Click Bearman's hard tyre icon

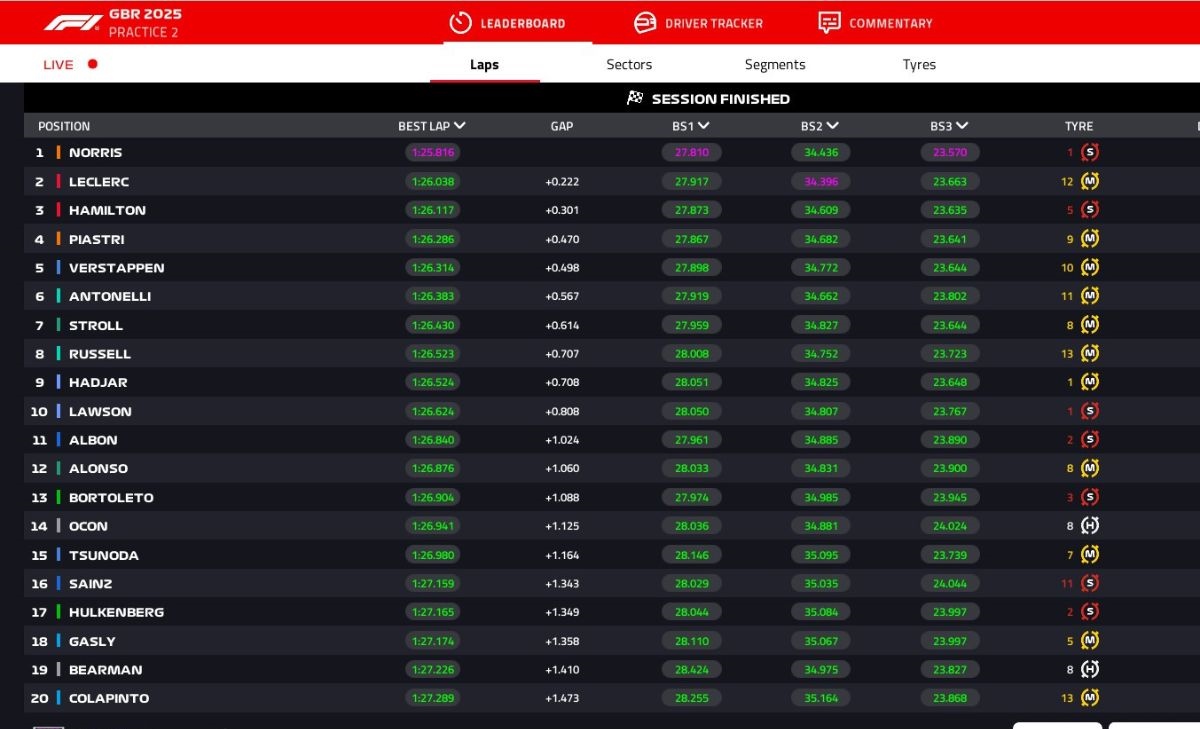[x=1090, y=670]
